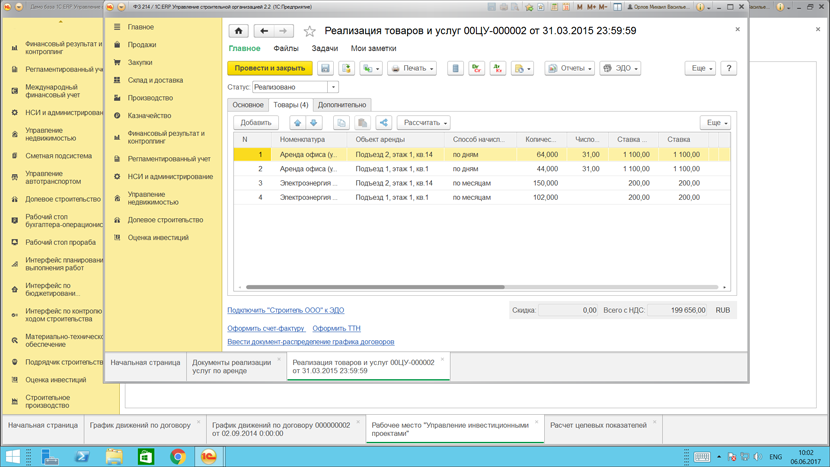This screenshot has height=467, width=830.
Task: Open Оценка инвестиций in front window menu
Action: (x=158, y=238)
